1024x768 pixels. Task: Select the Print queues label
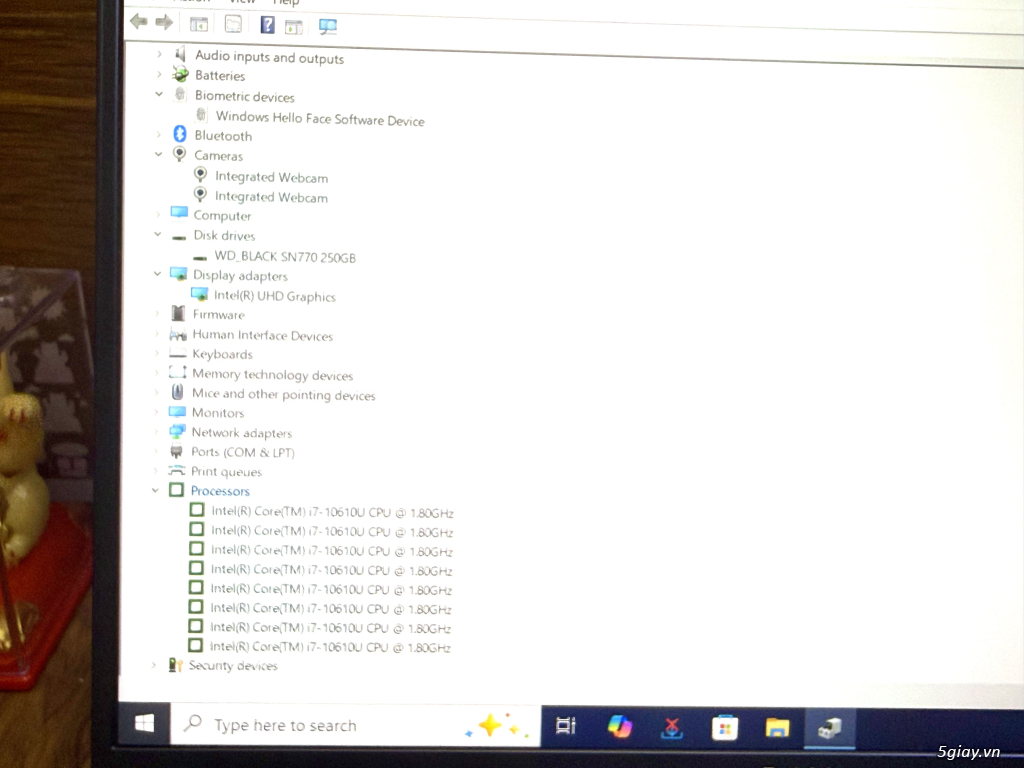(x=227, y=472)
